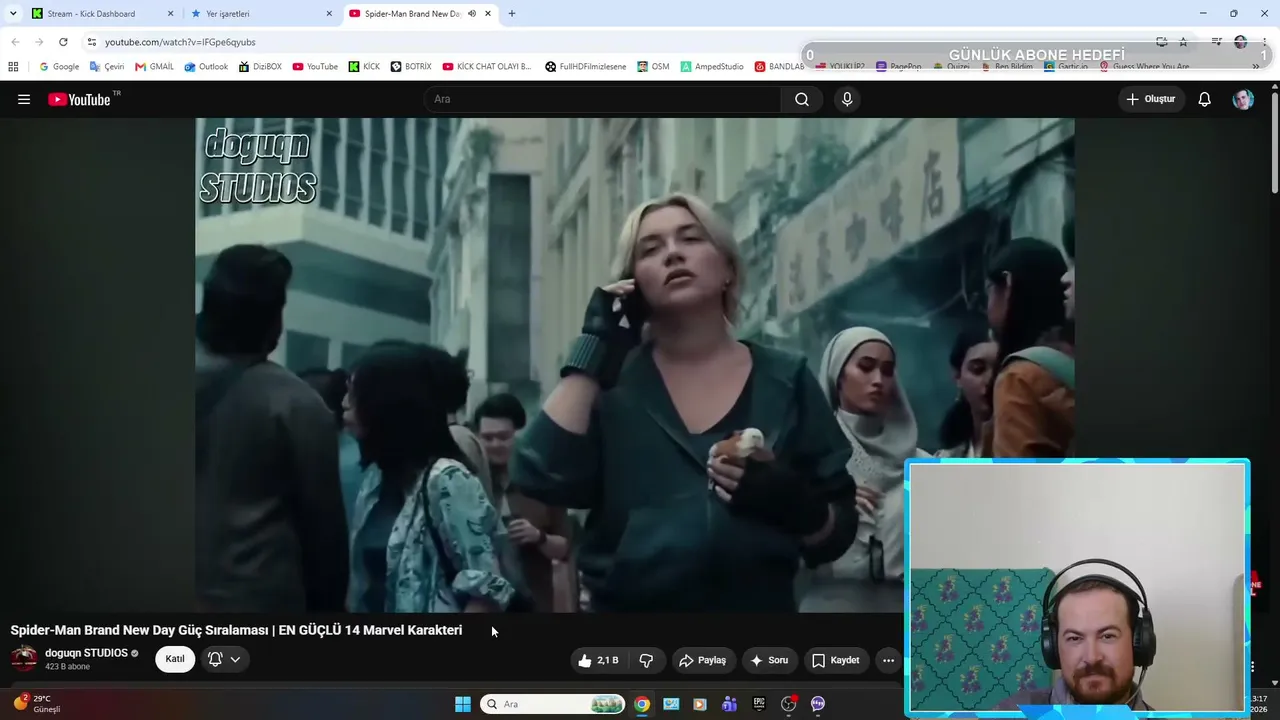
Task: Open the Google bookmark
Action: pyautogui.click(x=59, y=67)
